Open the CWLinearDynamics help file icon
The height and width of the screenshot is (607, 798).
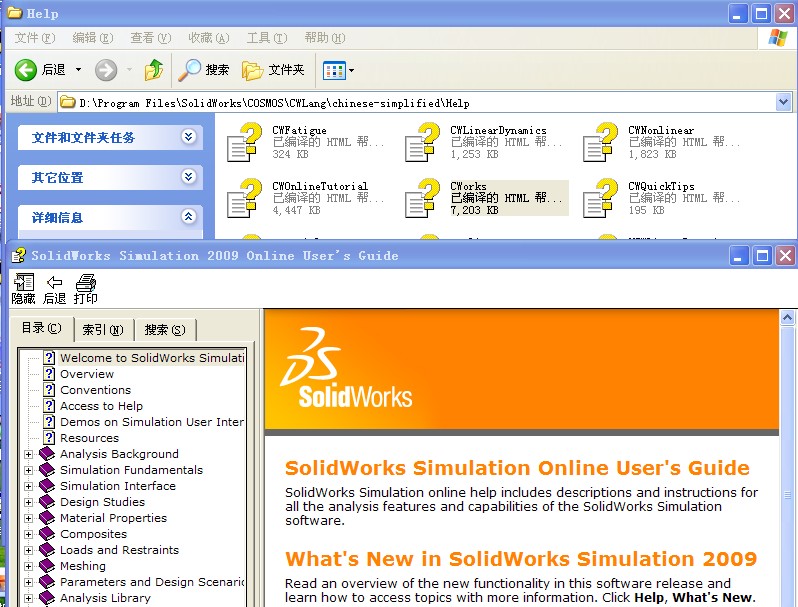422,142
